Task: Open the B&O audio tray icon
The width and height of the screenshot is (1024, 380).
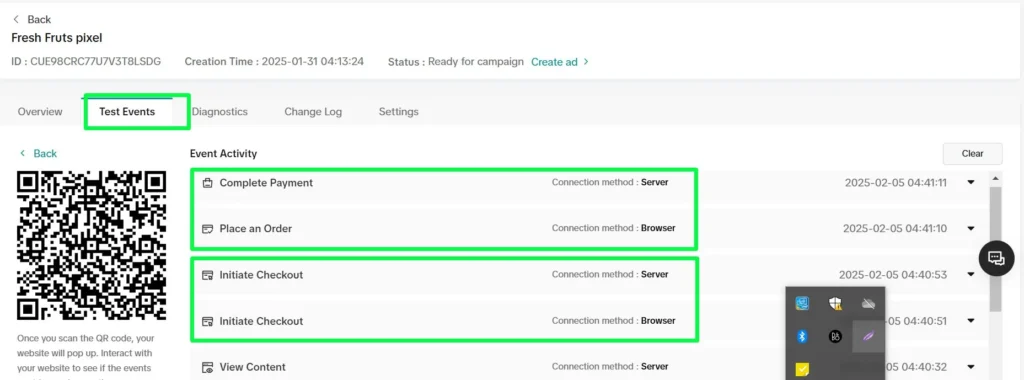Action: [x=835, y=336]
